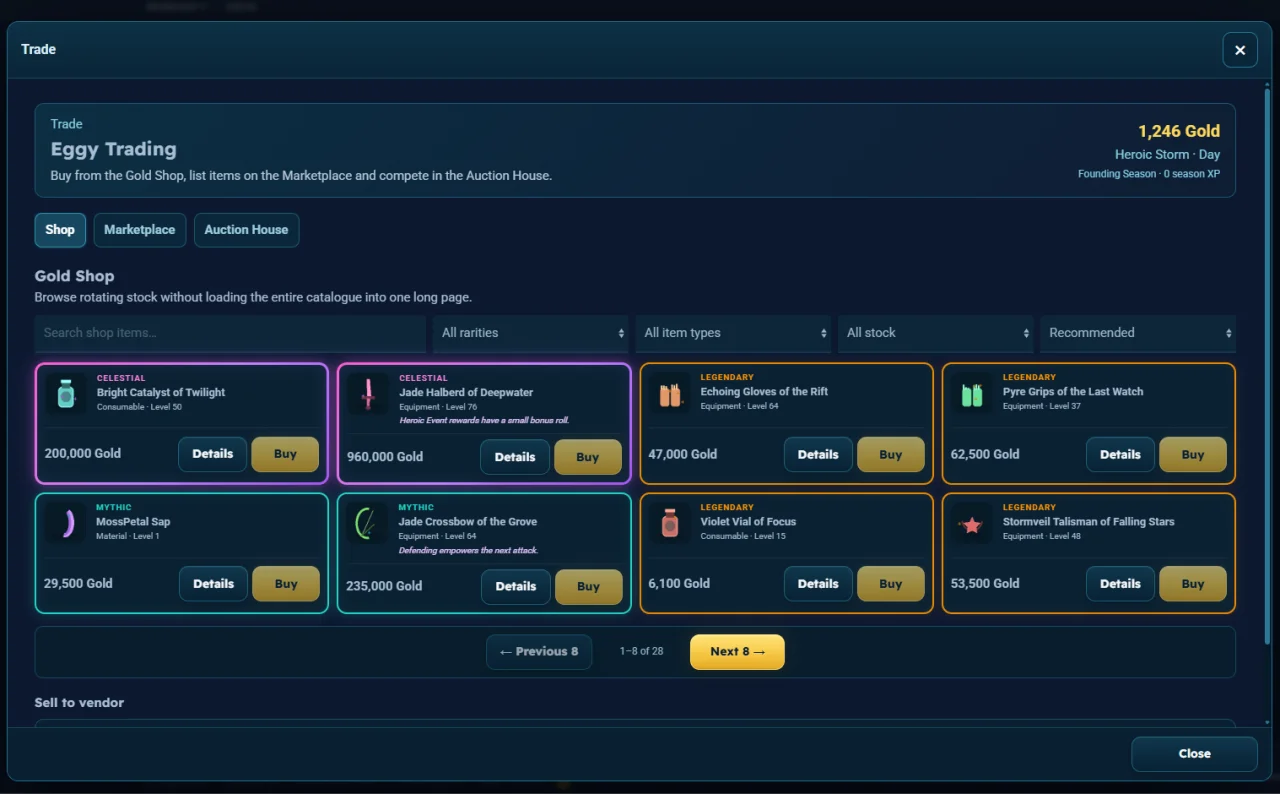Click the Close button at dialog bottom
The image size is (1280, 794).
[x=1194, y=754]
